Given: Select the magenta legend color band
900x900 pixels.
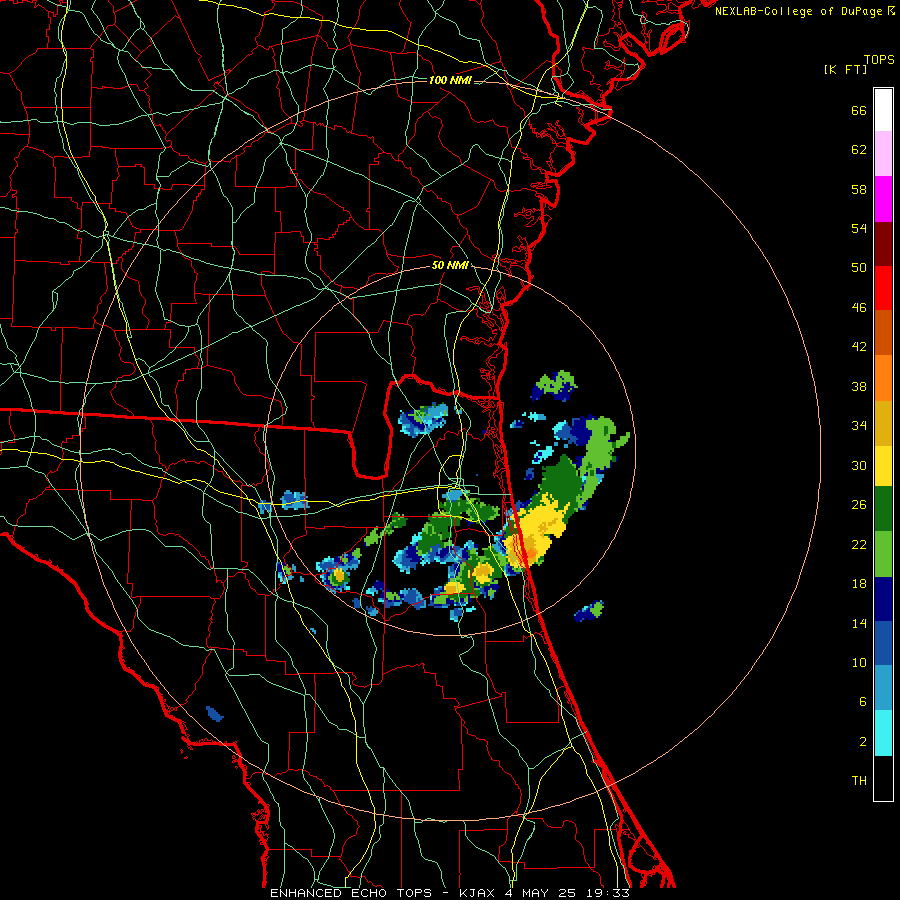Looking at the screenshot, I should pyautogui.click(x=883, y=199).
